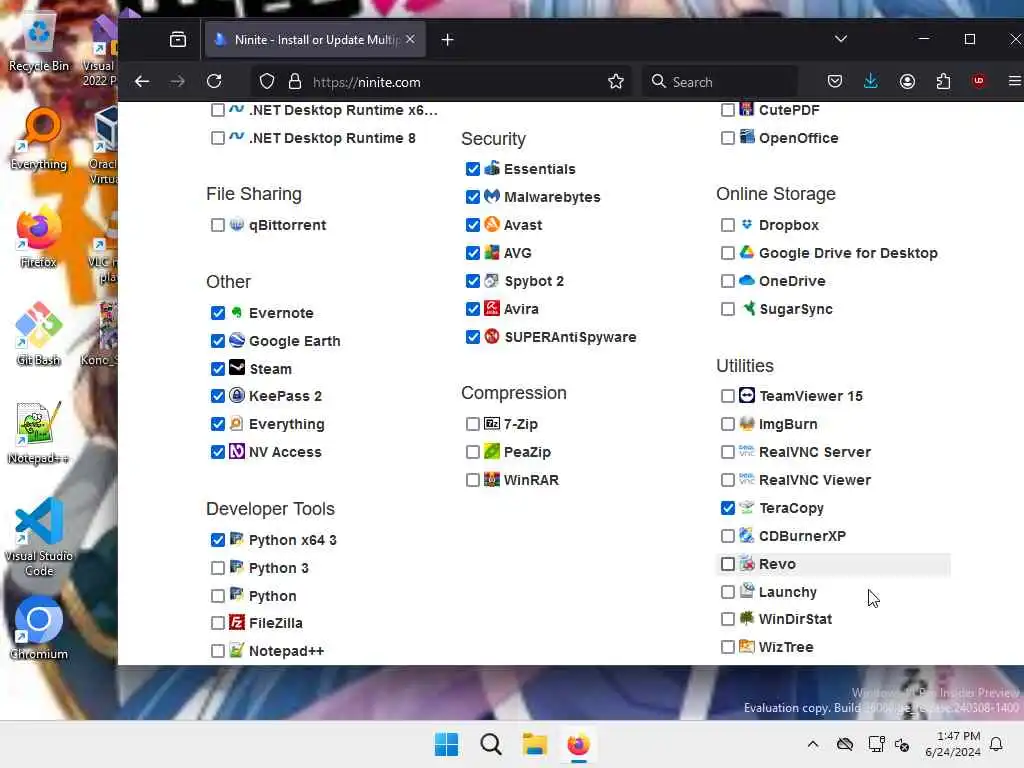Check the Revo checkbox
The height and width of the screenshot is (768, 1024).
point(728,564)
